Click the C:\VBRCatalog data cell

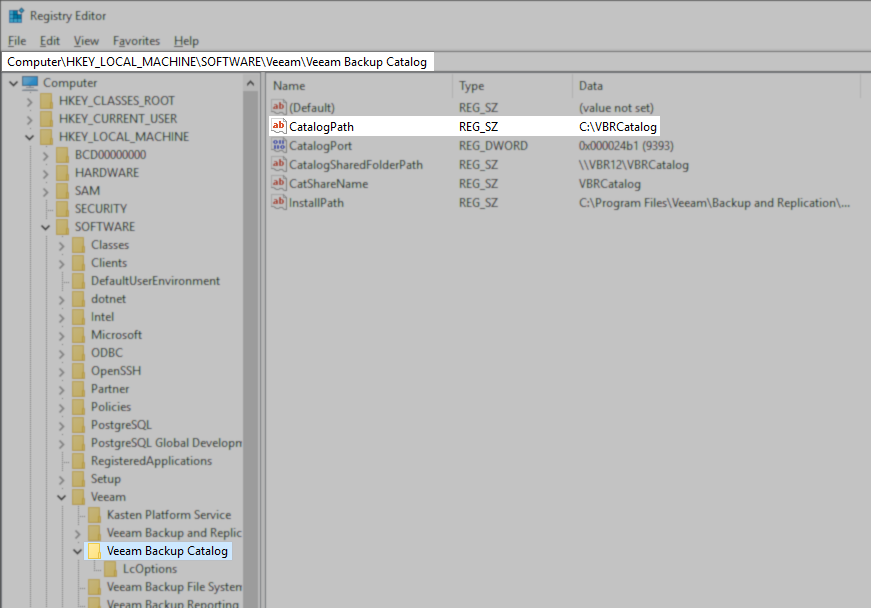(x=618, y=127)
